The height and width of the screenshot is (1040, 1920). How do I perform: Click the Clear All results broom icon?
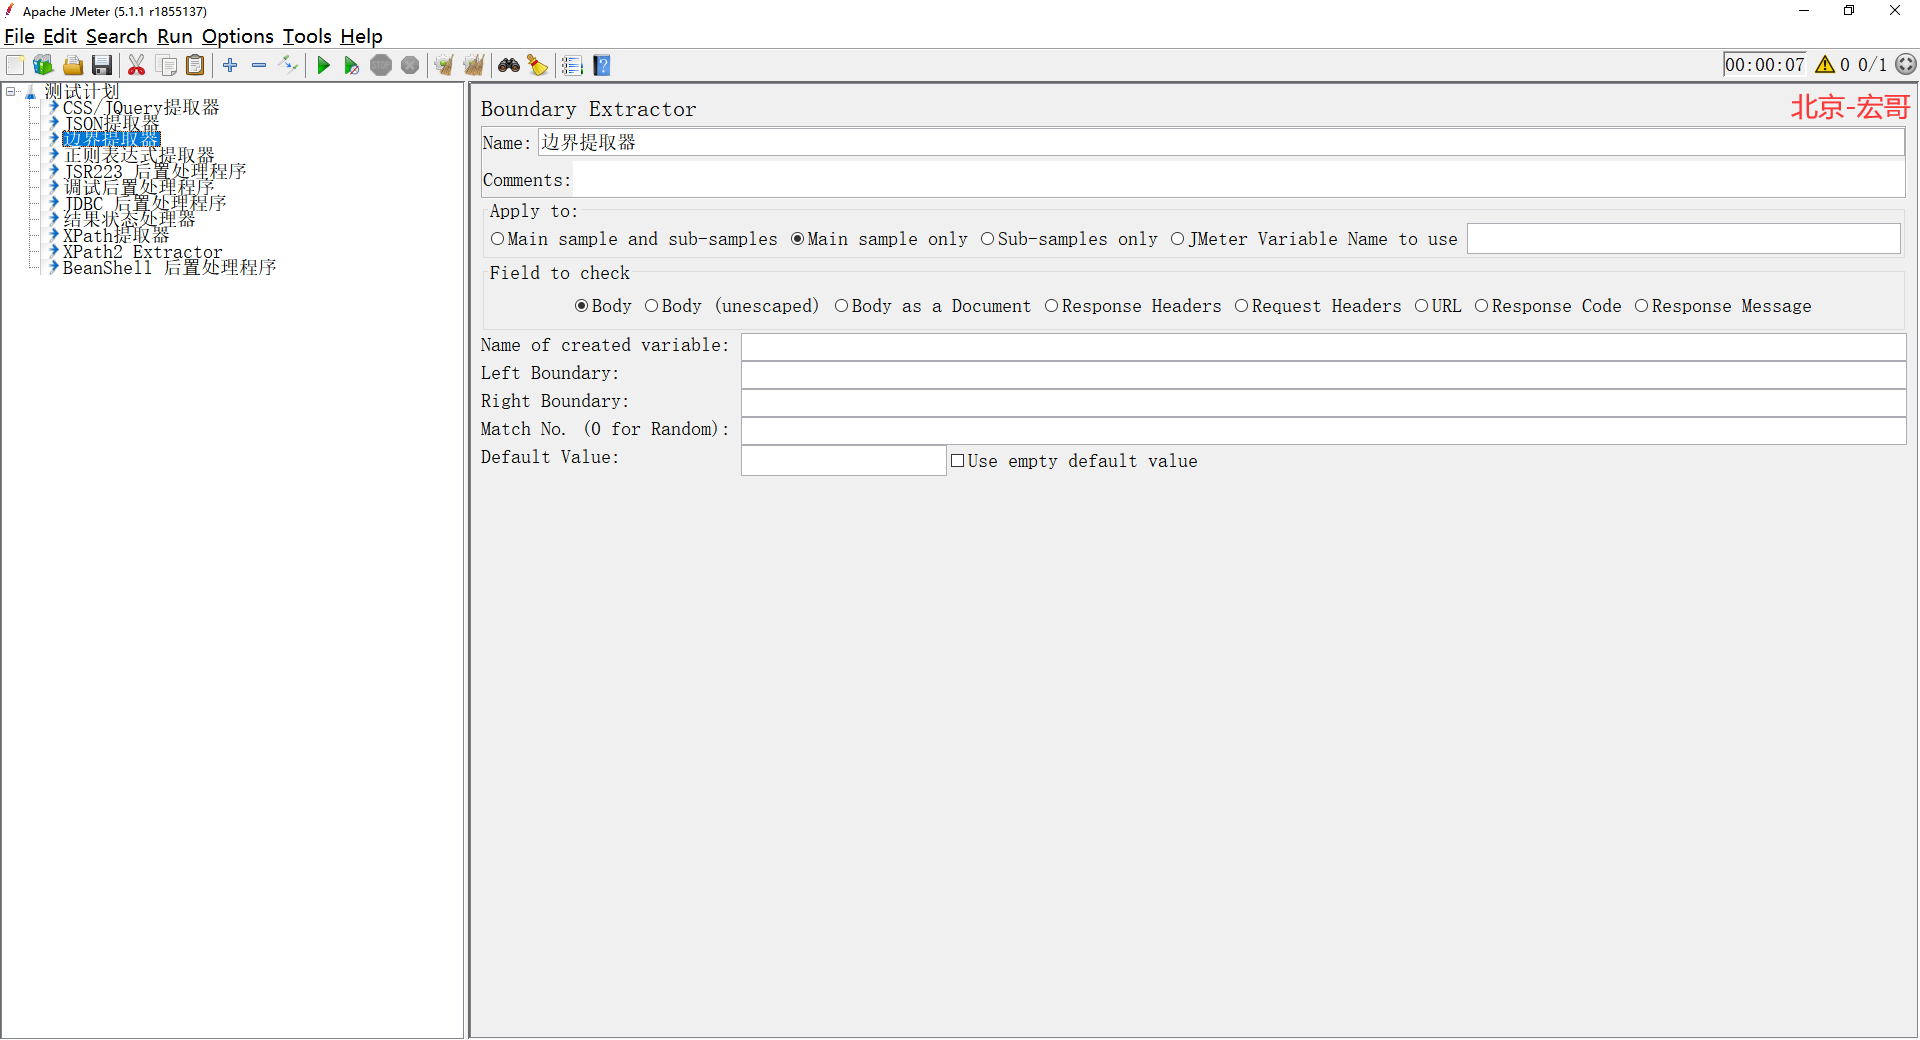[473, 65]
